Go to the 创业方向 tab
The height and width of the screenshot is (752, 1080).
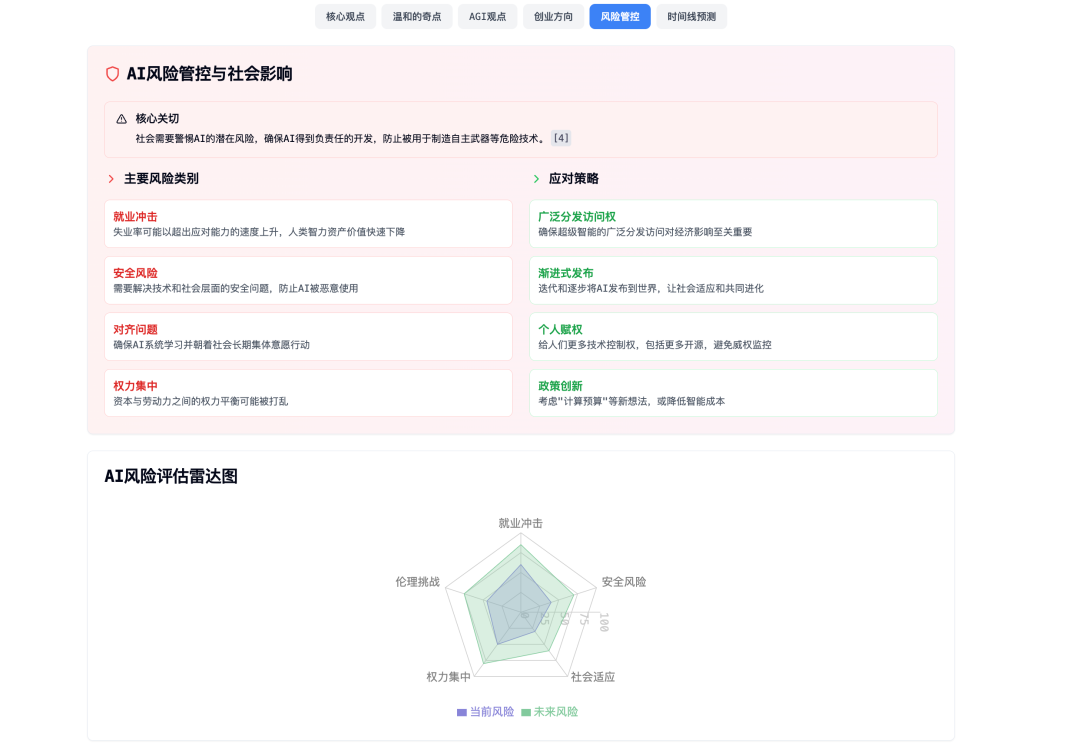(553, 16)
